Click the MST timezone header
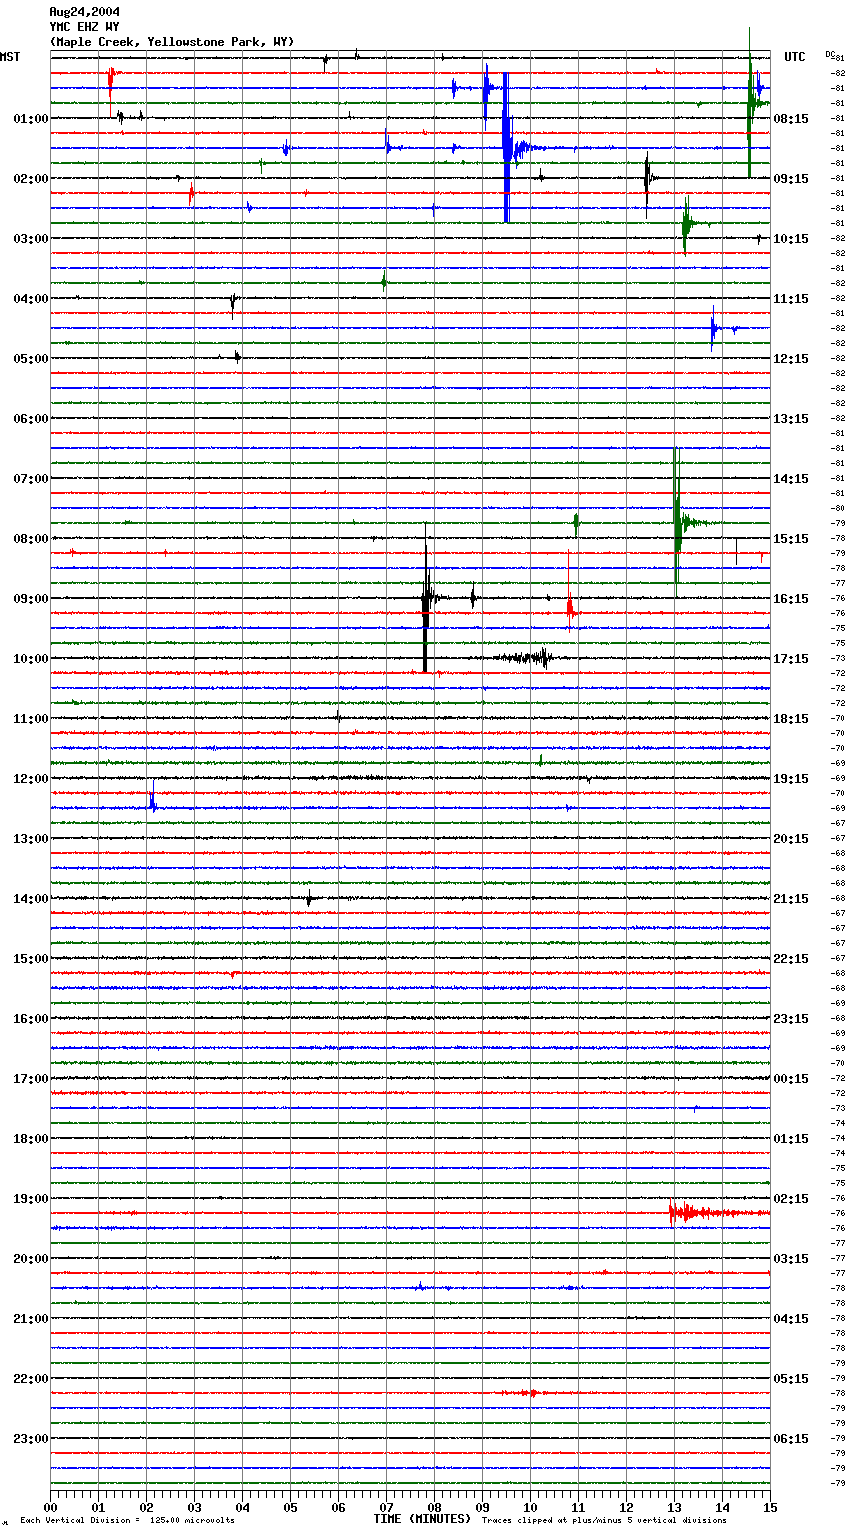 click(10, 57)
